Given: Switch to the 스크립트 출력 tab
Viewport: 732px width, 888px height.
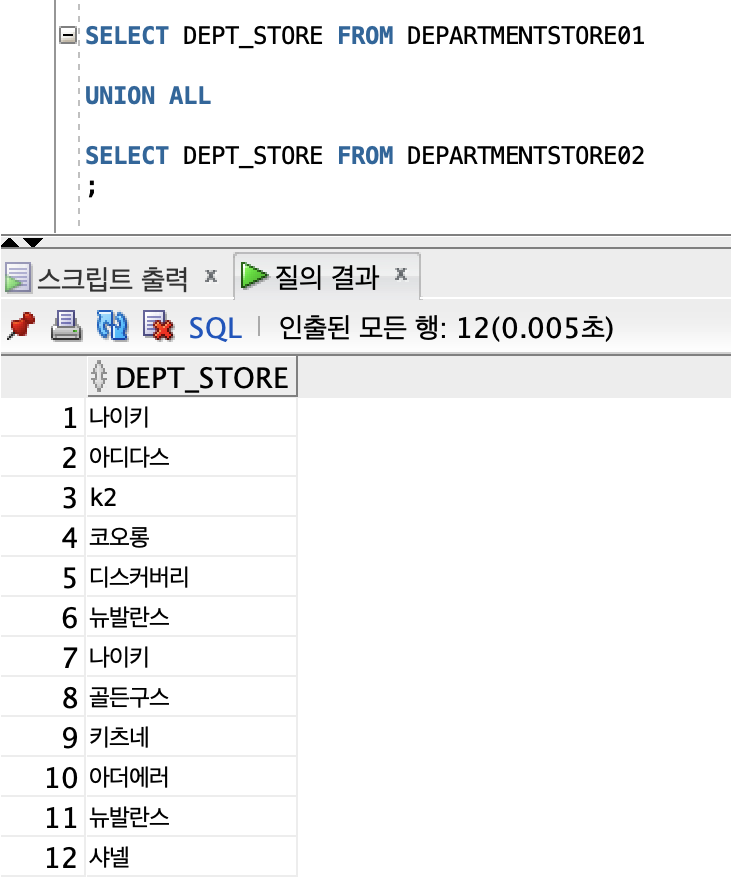Looking at the screenshot, I should tap(112, 278).
